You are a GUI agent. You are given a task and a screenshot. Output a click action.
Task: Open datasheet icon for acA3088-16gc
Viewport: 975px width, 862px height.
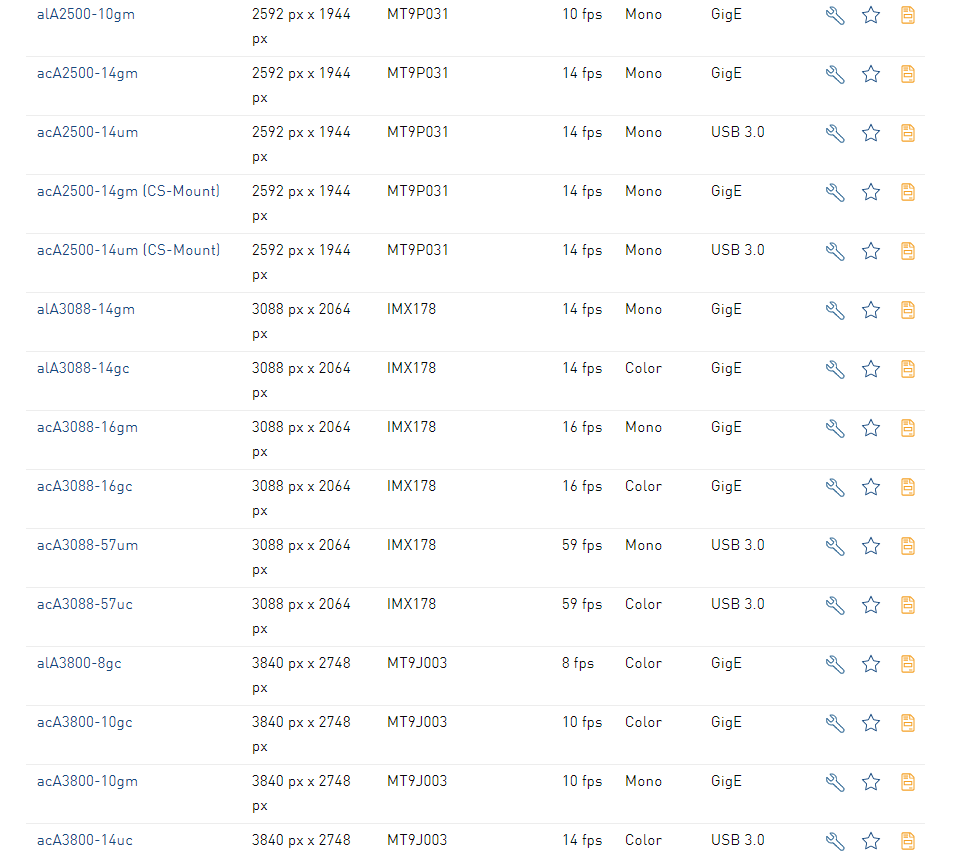point(908,487)
